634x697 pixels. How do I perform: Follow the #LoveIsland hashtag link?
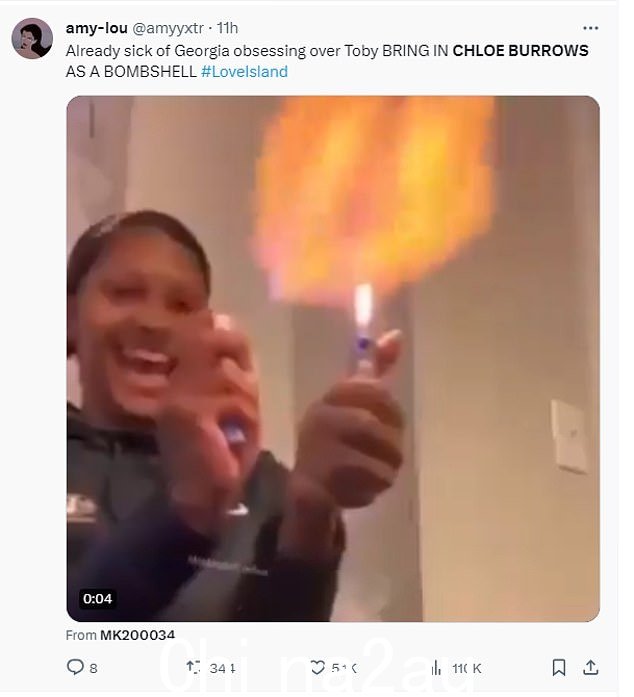[x=245, y=72]
